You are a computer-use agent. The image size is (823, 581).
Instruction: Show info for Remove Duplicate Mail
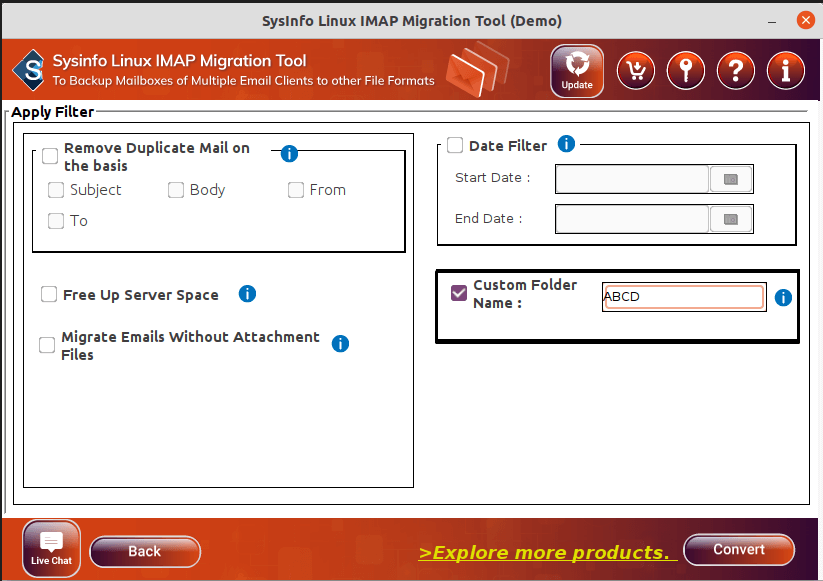coord(289,154)
